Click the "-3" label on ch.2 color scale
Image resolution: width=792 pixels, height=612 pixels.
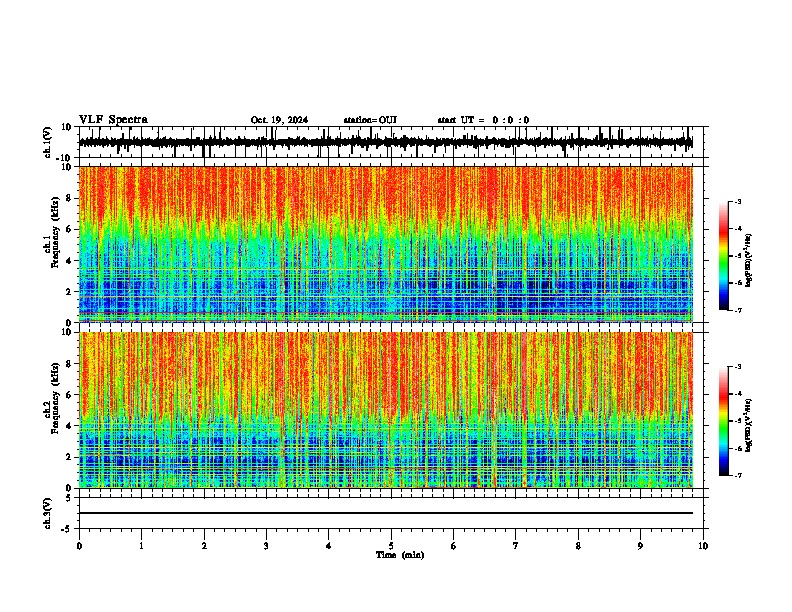click(738, 367)
